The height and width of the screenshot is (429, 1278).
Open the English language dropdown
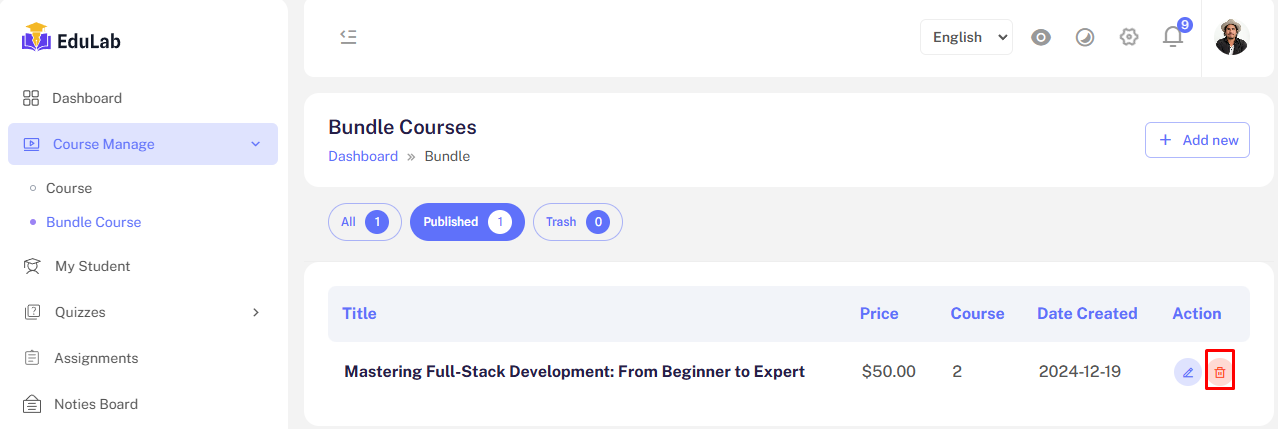tap(966, 37)
